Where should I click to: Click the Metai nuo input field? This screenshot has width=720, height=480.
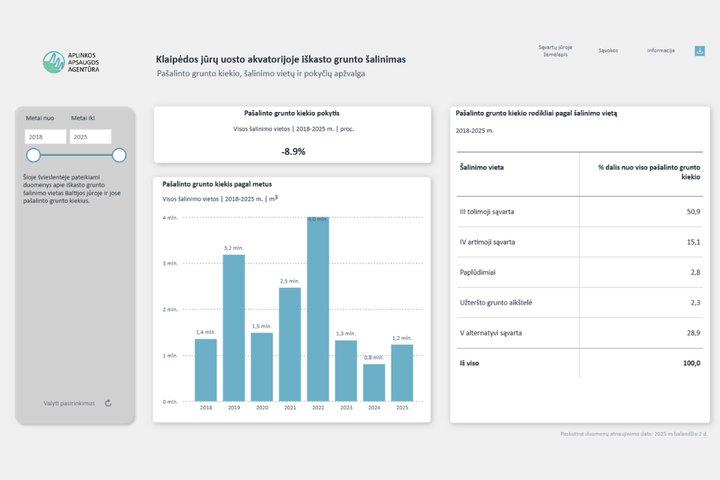tap(45, 137)
